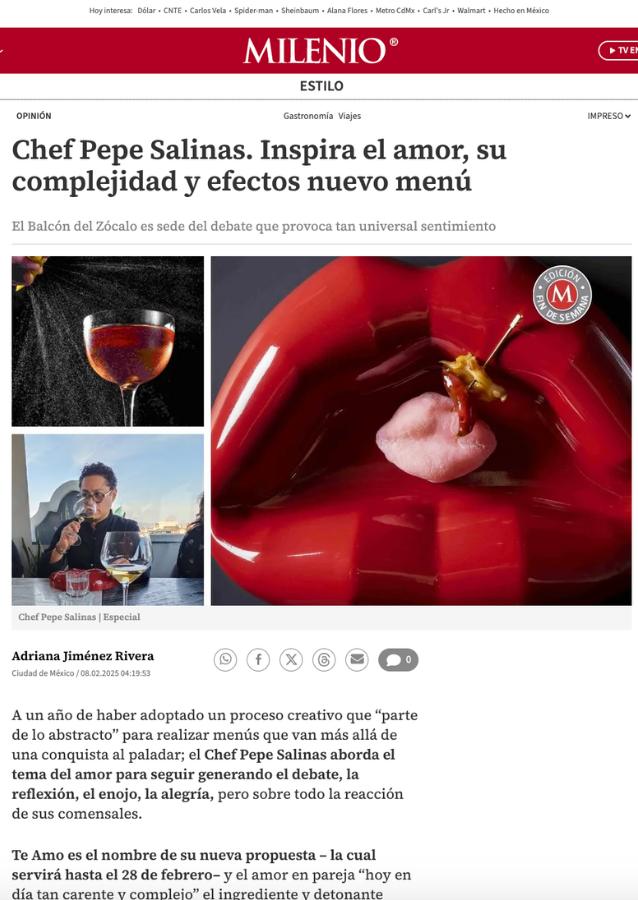The width and height of the screenshot is (638, 900).
Task: Open the Estilo section heading
Action: point(321,86)
